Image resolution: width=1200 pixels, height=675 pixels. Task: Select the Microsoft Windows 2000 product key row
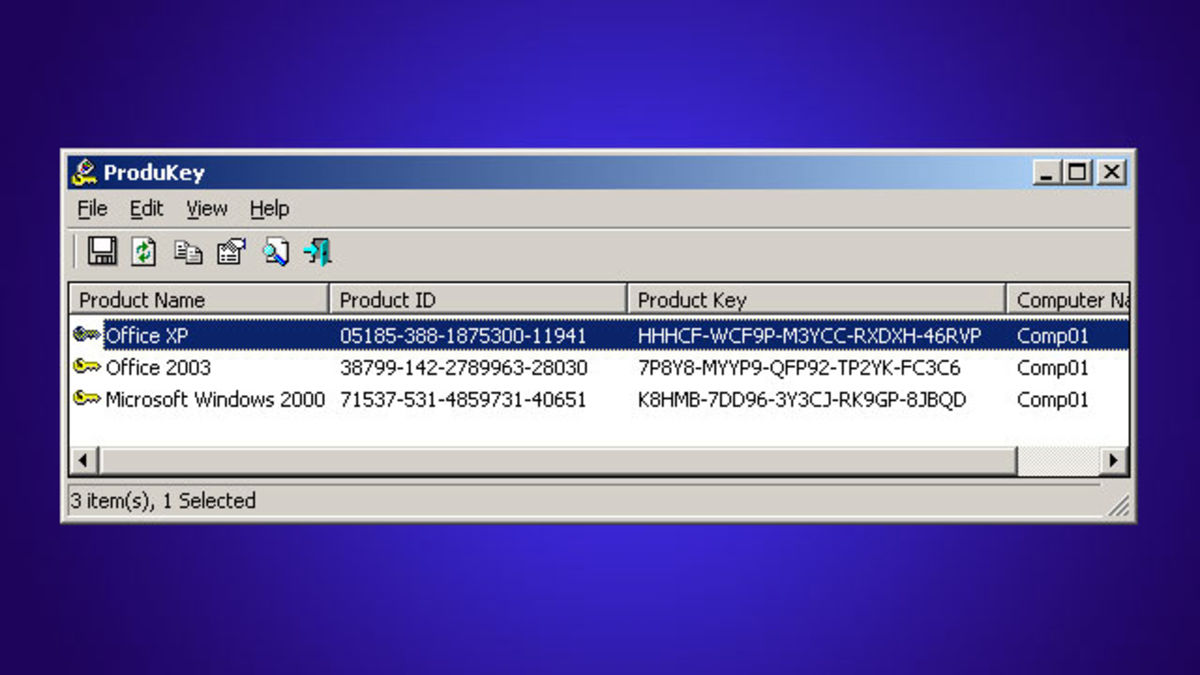coord(801,400)
